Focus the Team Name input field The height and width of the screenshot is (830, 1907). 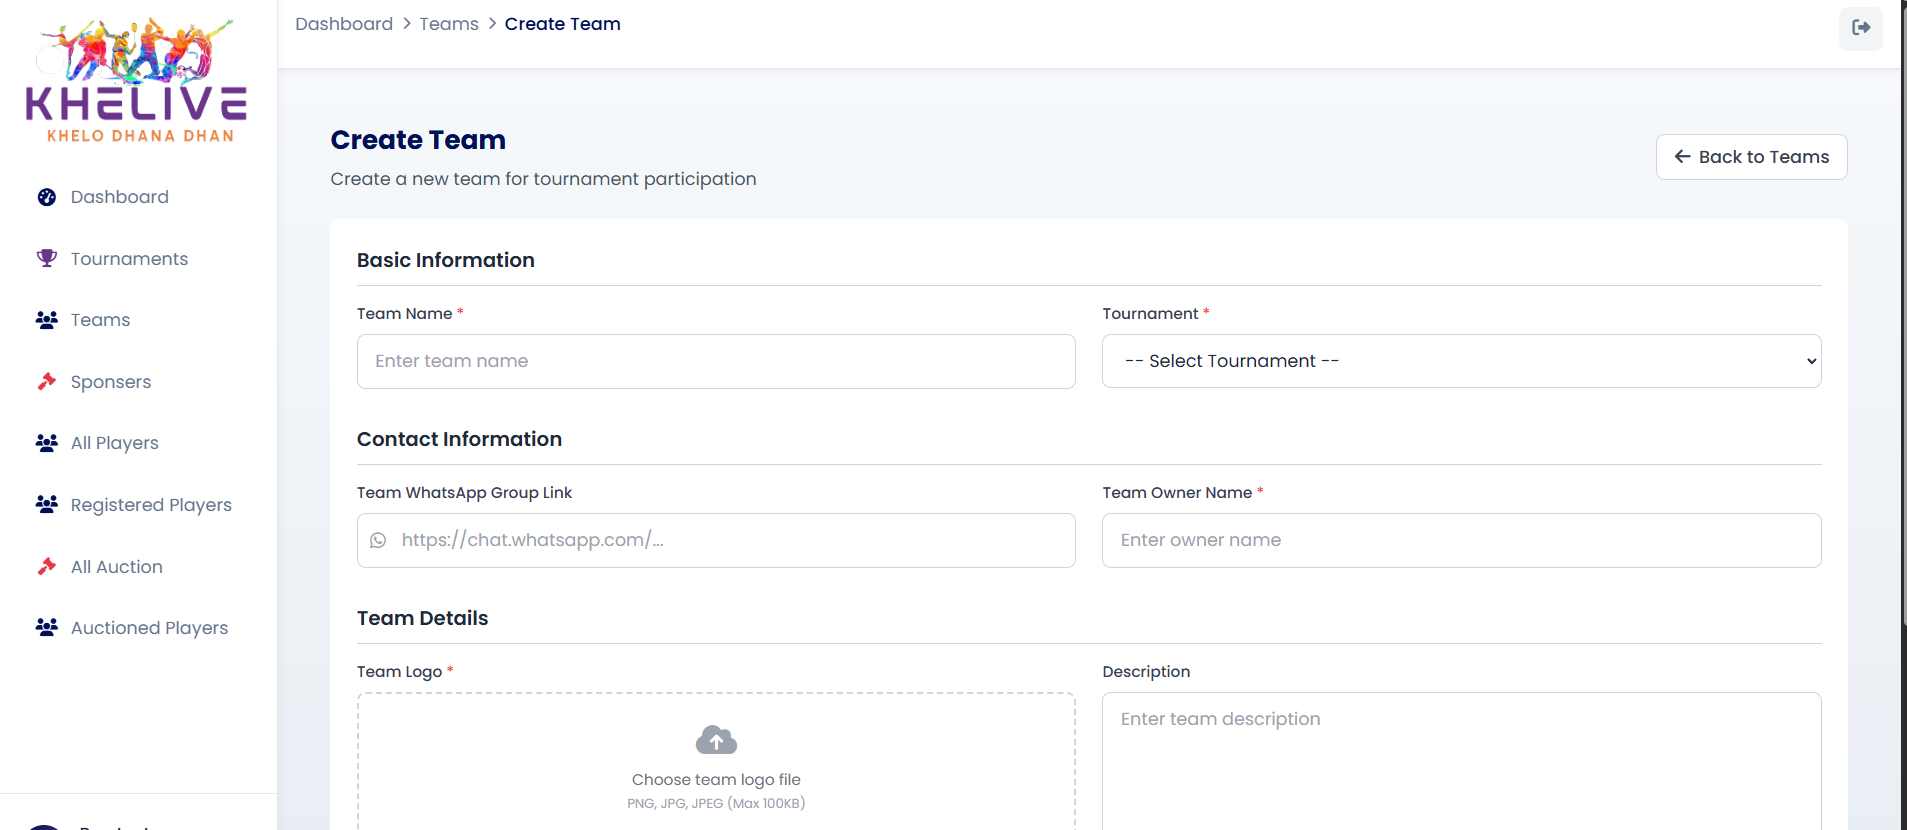716,361
